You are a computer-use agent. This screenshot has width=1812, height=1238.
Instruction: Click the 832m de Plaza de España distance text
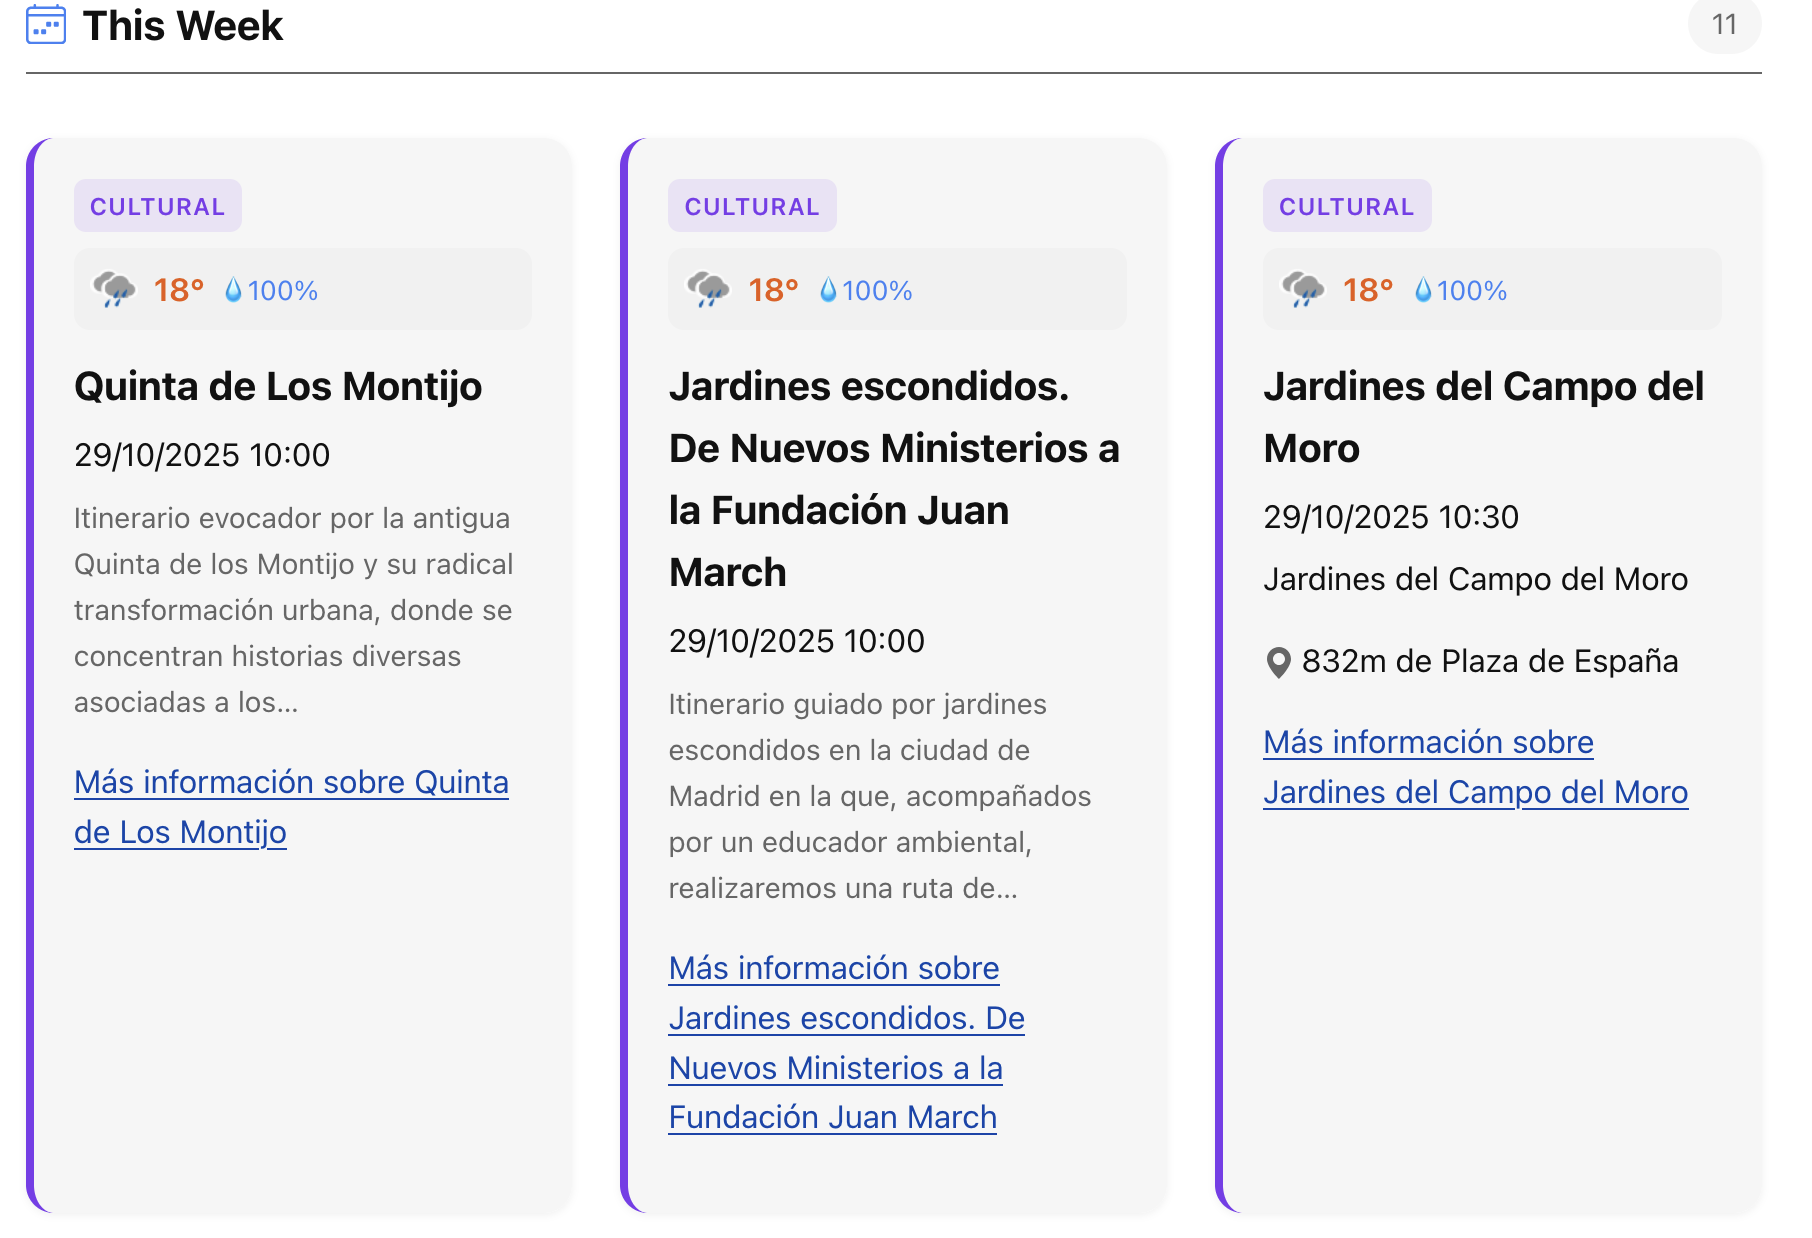[1489, 661]
